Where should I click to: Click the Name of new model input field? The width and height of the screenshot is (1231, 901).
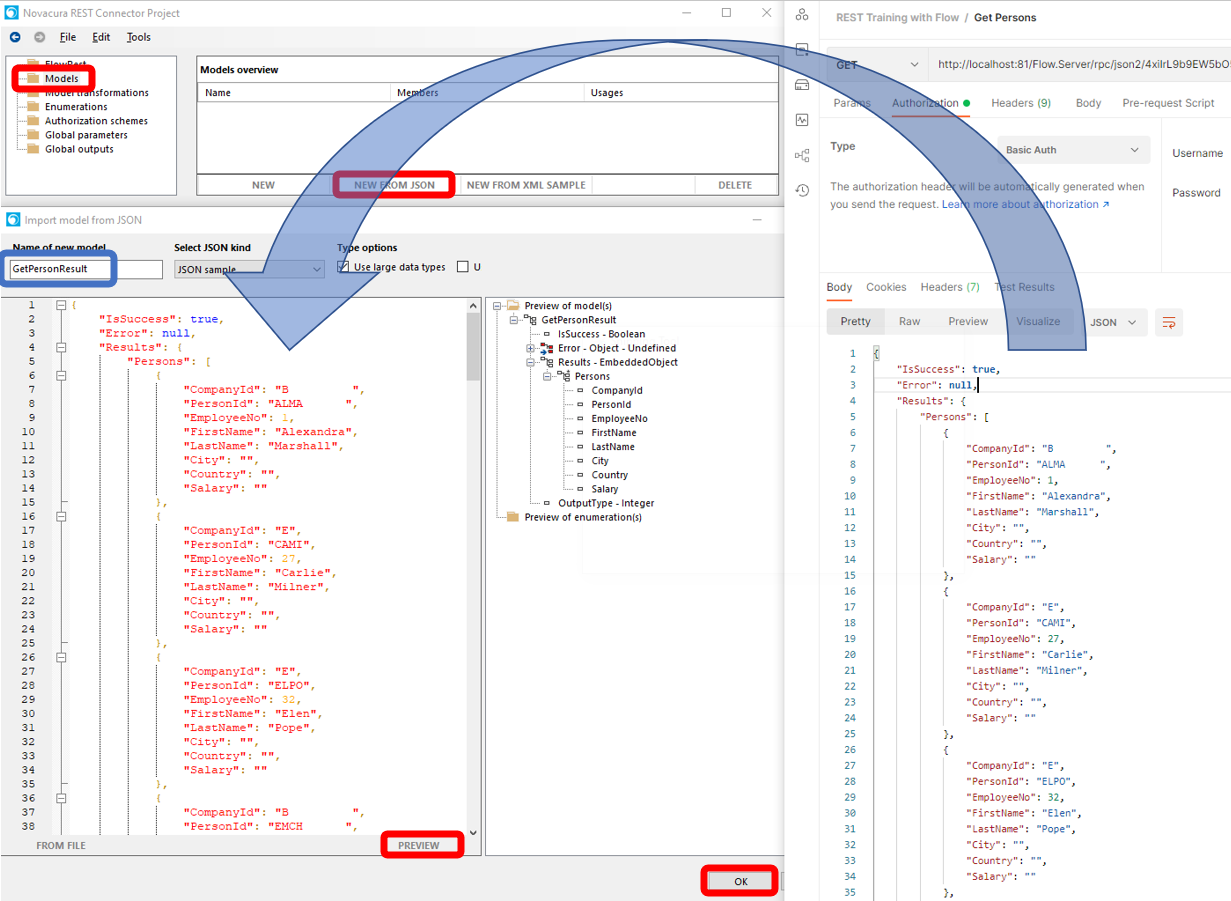click(85, 269)
